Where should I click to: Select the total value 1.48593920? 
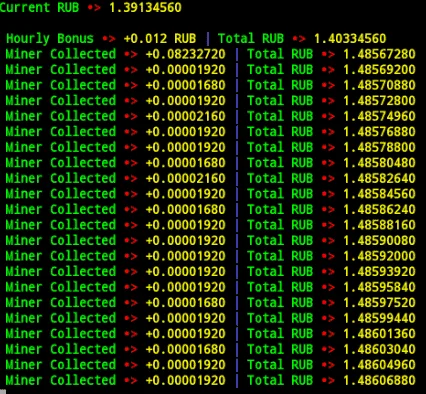pos(379,271)
